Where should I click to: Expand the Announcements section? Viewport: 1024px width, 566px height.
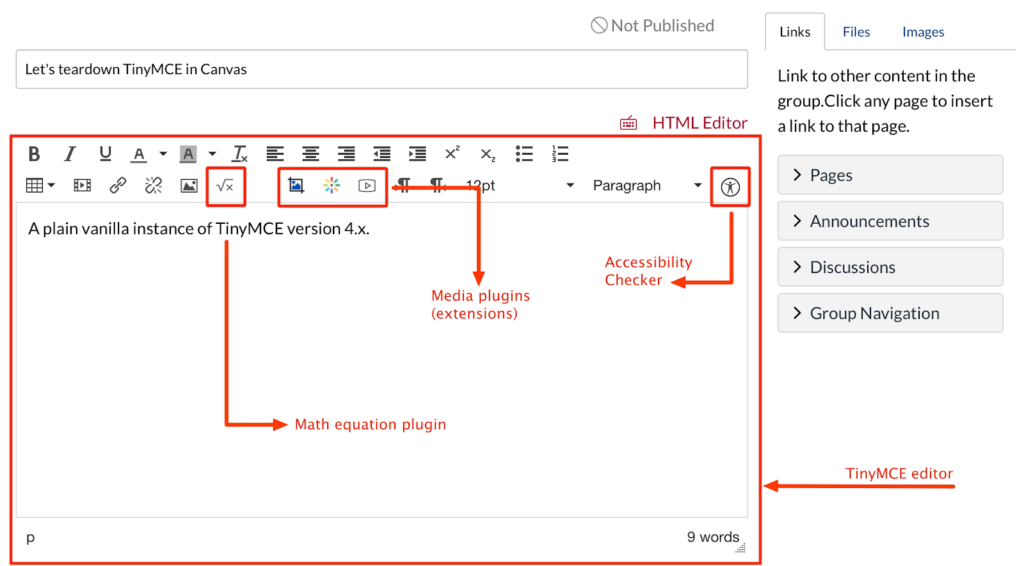pyautogui.click(x=890, y=221)
